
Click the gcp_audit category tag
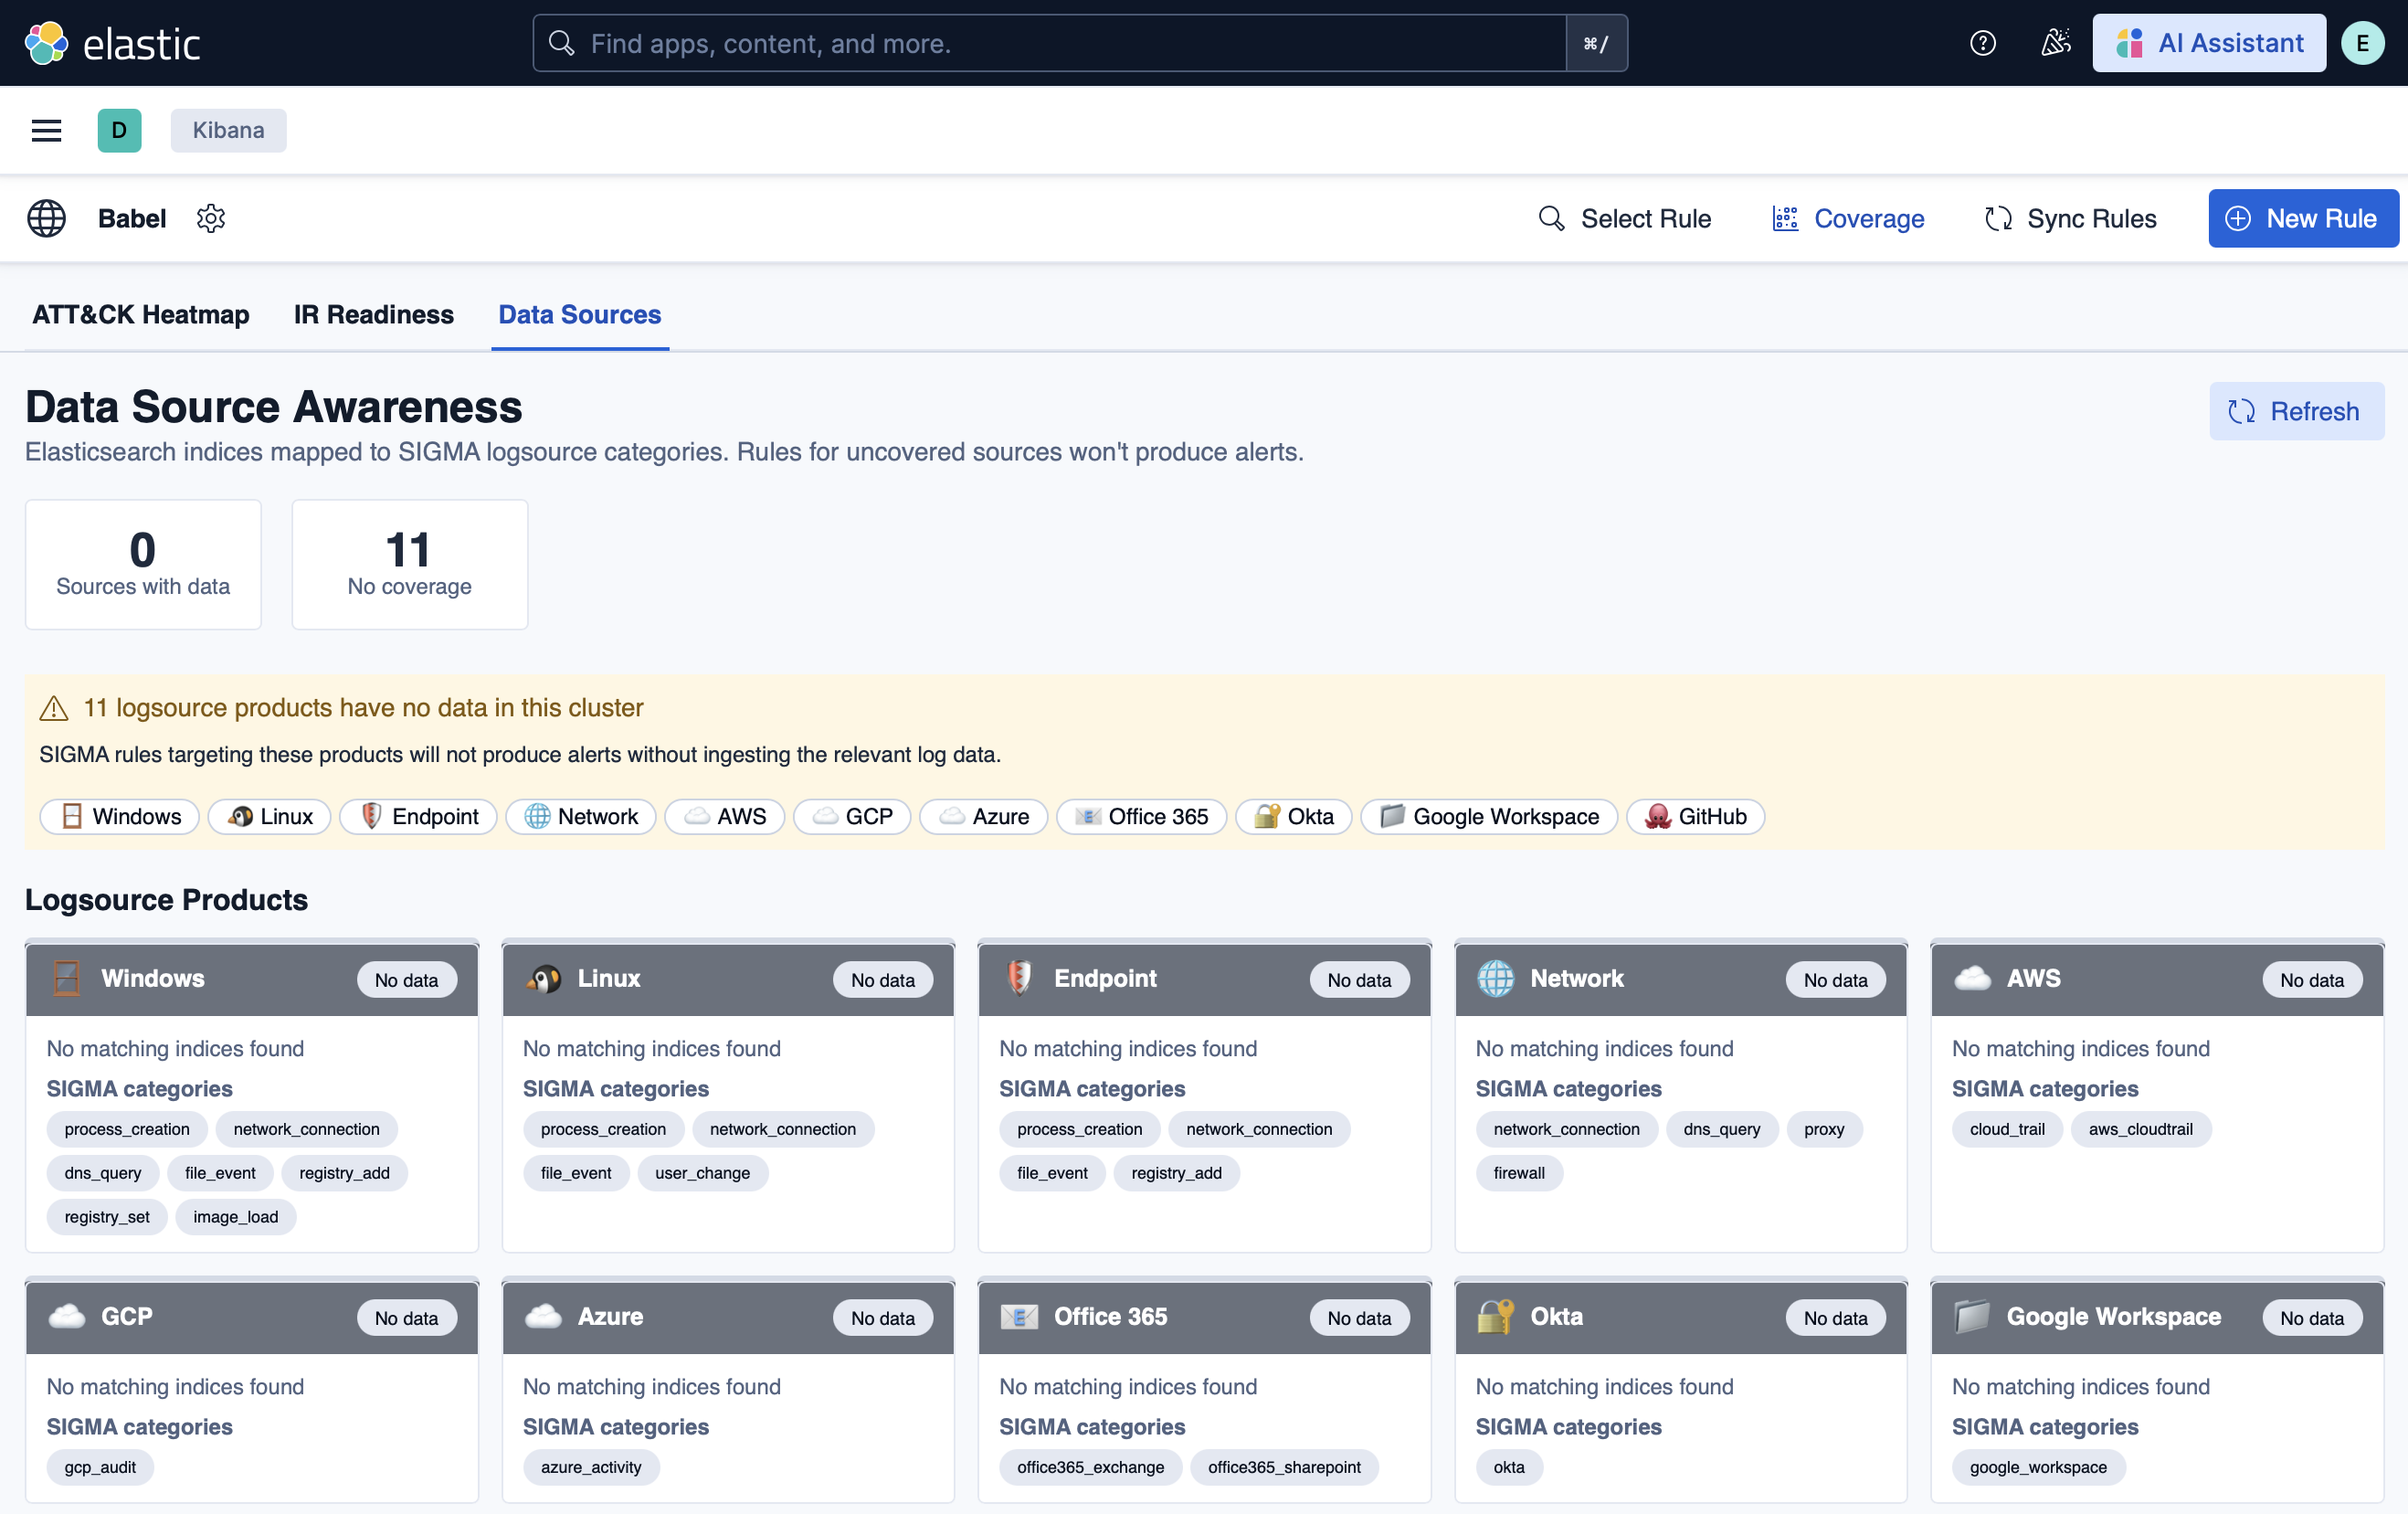coord(100,1466)
